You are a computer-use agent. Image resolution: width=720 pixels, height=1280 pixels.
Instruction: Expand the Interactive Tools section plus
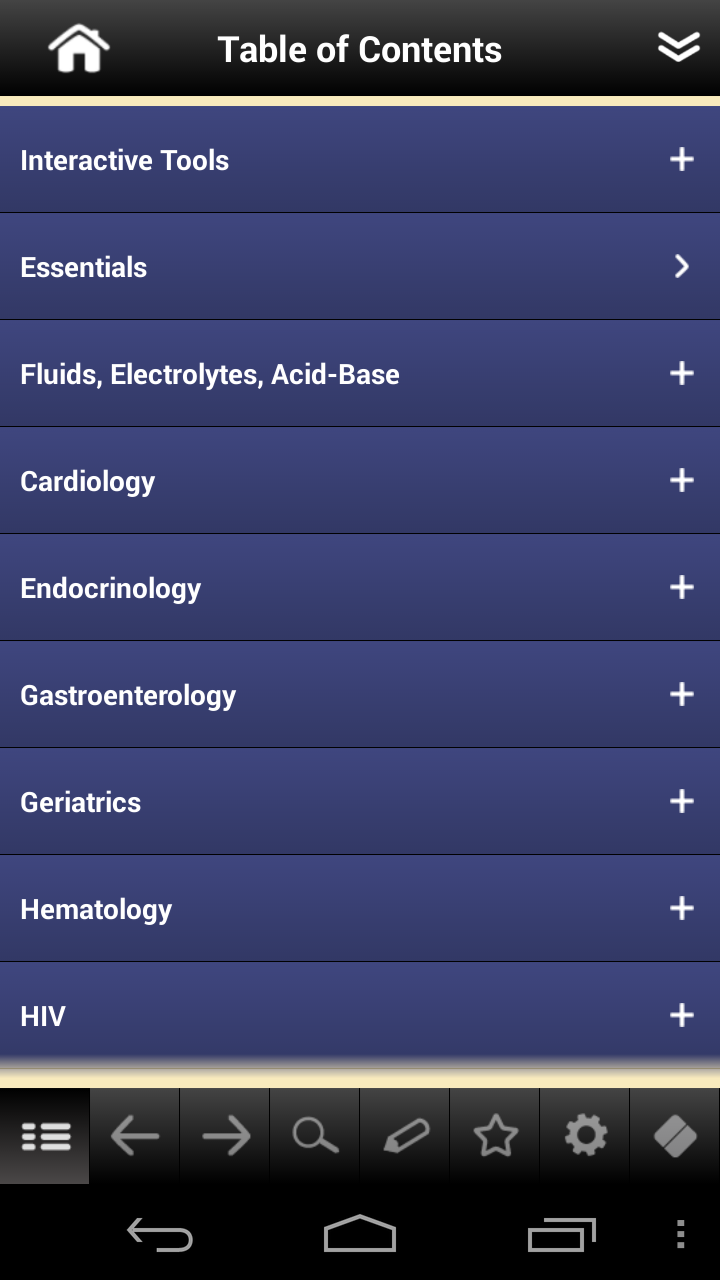click(x=682, y=159)
